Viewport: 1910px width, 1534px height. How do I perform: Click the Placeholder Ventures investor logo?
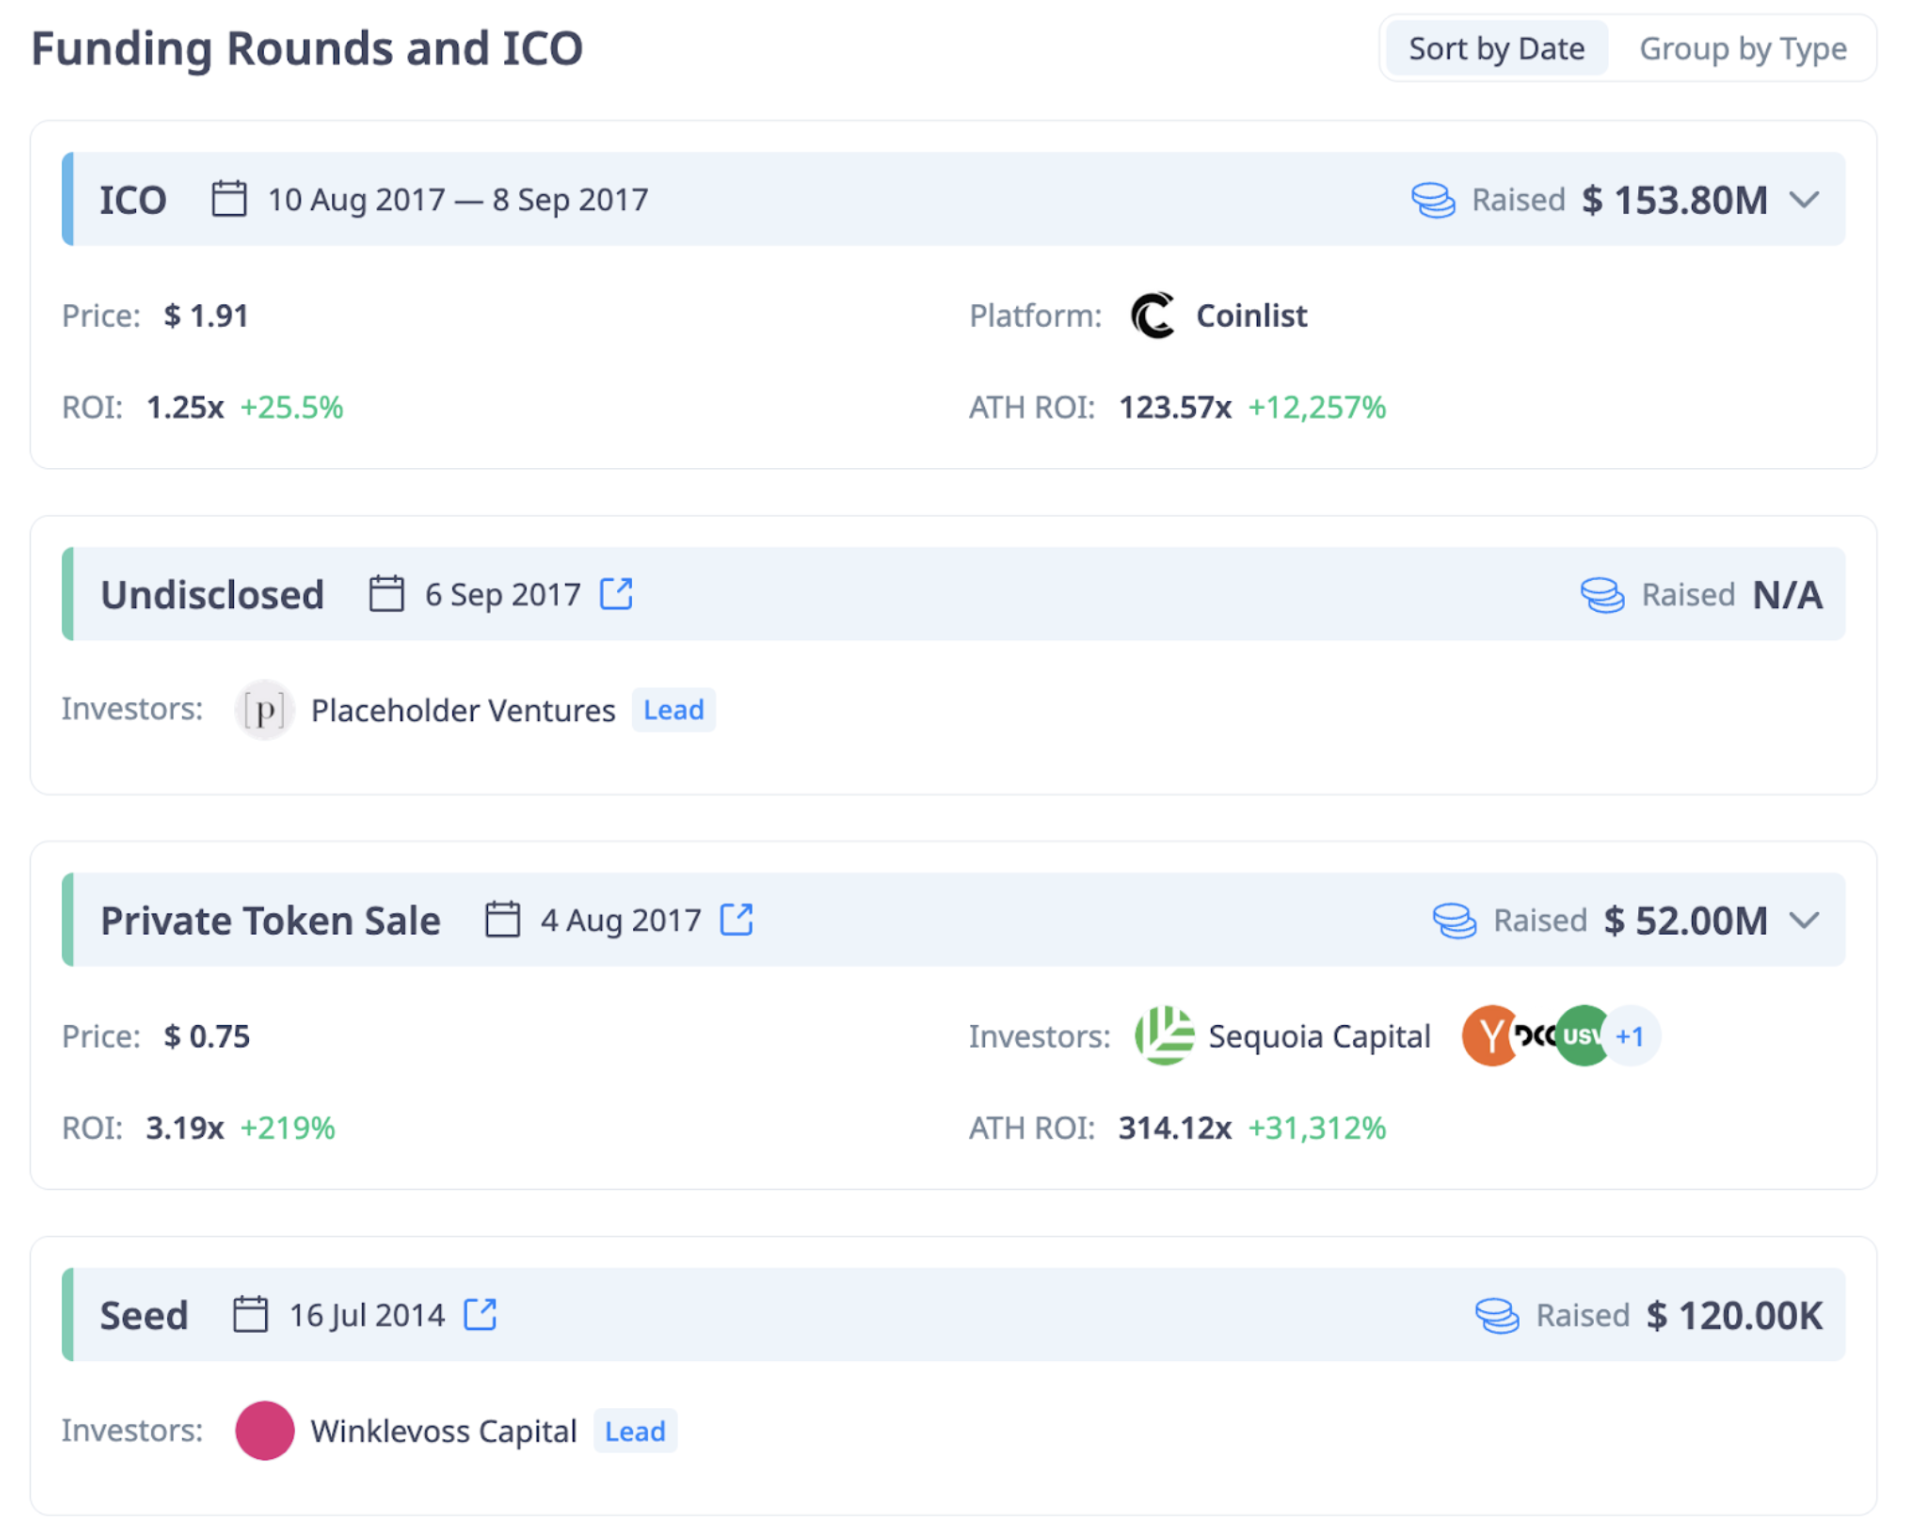click(264, 710)
